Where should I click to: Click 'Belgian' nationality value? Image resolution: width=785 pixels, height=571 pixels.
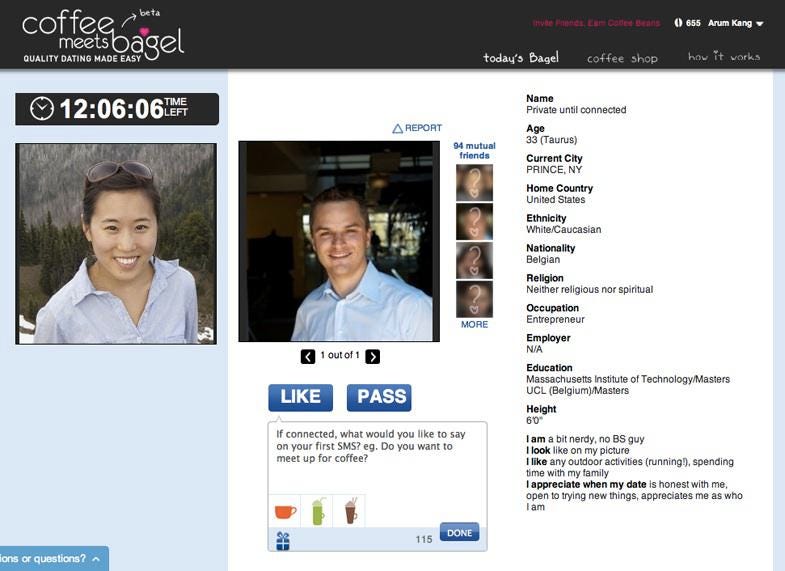point(543,260)
